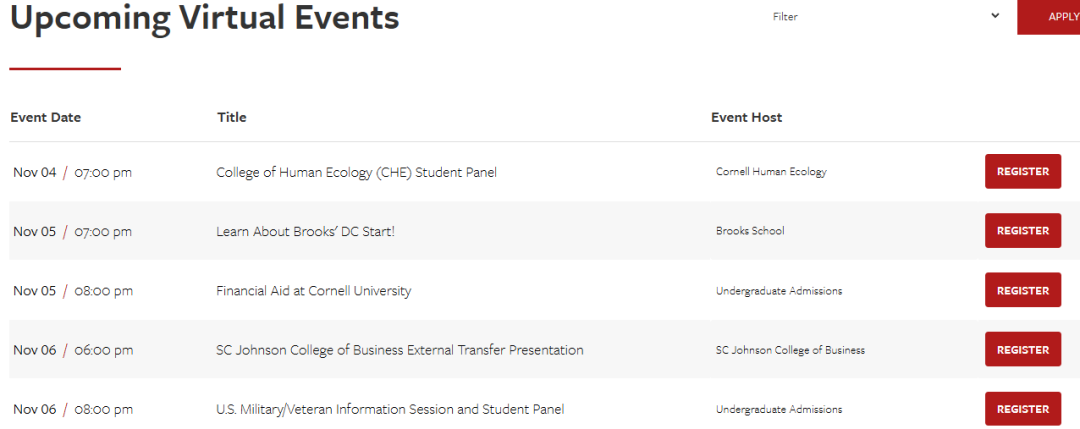Click the Upcoming Virtual Events heading
Viewport: 1080px width, 429px height.
pos(204,18)
